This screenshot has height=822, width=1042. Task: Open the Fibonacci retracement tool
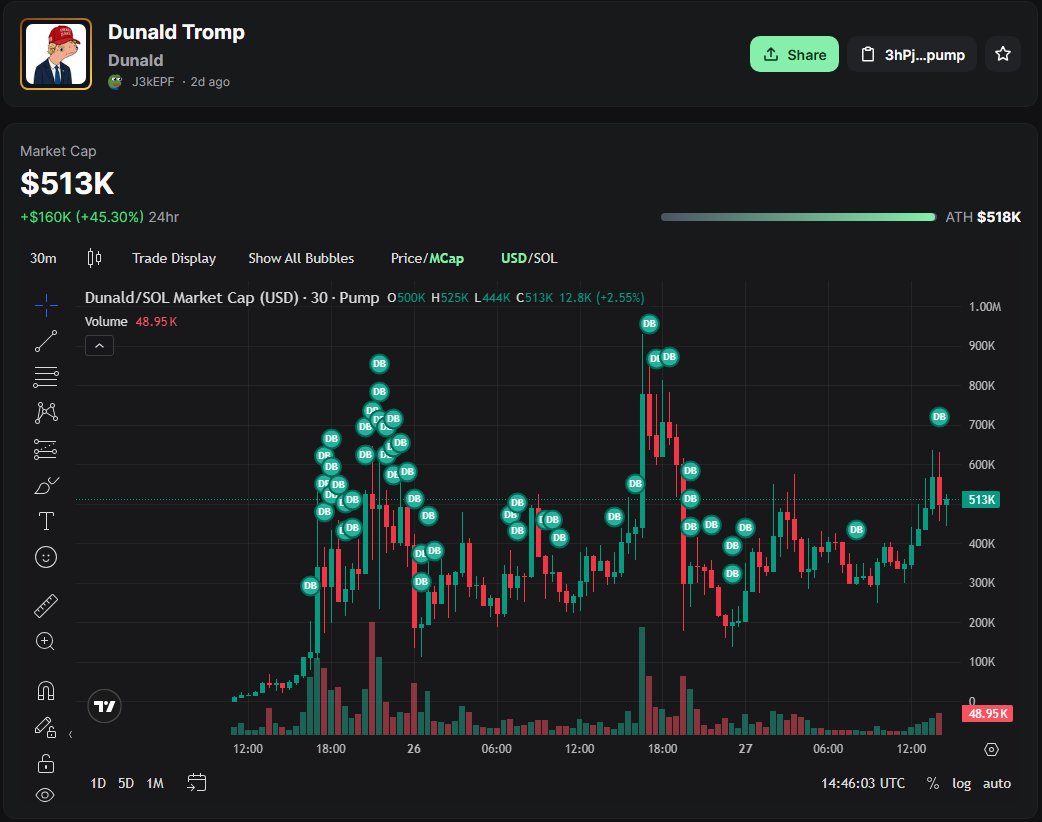pyautogui.click(x=46, y=377)
